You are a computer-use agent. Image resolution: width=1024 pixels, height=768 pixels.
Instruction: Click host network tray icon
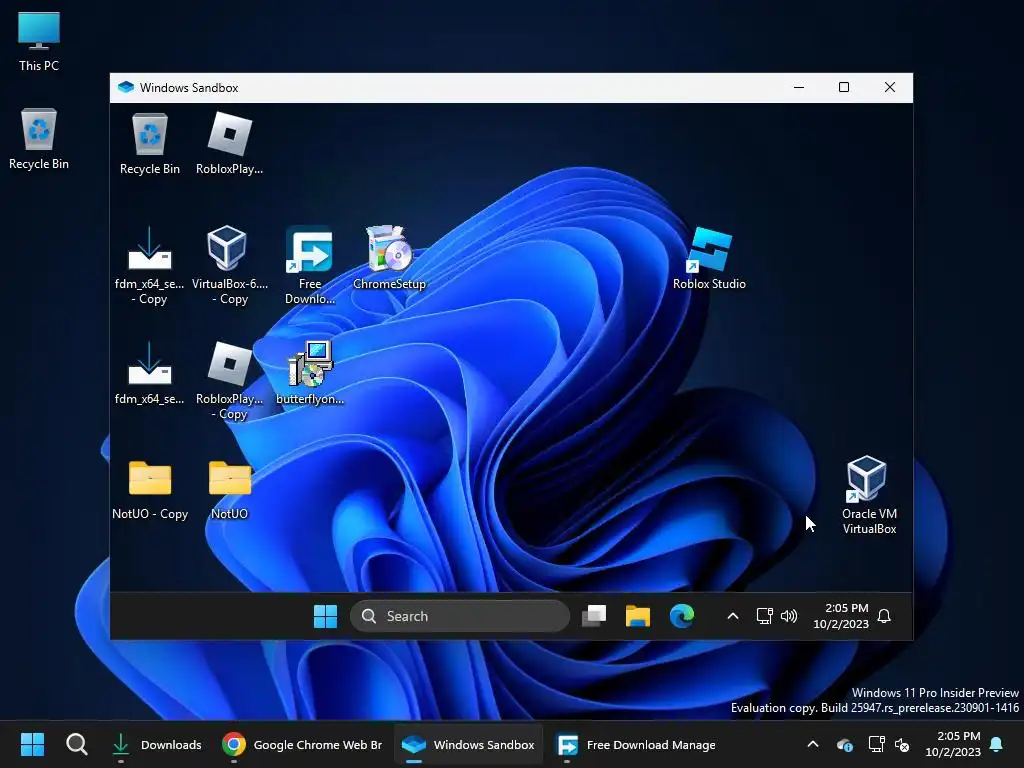click(x=876, y=744)
